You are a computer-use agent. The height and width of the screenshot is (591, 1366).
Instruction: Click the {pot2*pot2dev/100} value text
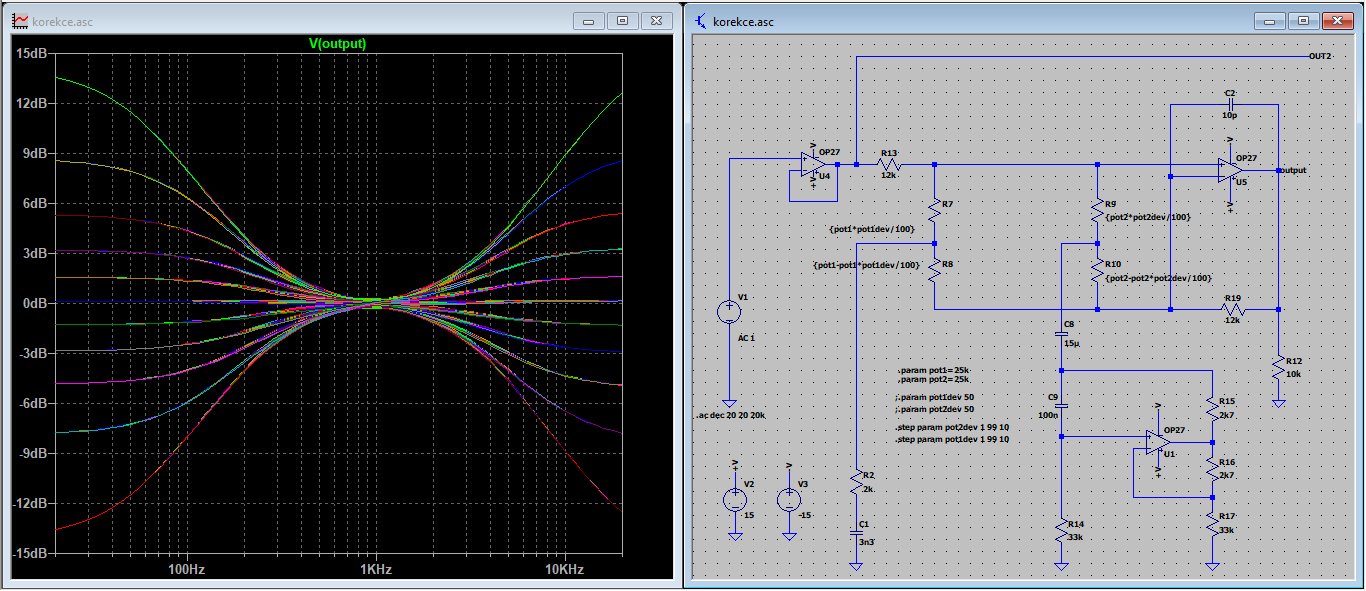tap(1147, 216)
